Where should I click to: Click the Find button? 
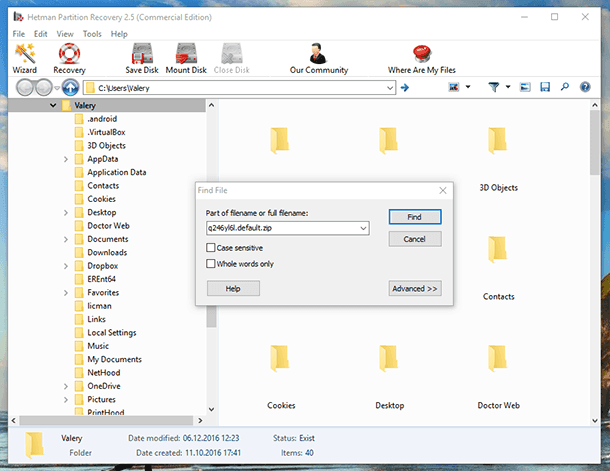click(x=415, y=217)
